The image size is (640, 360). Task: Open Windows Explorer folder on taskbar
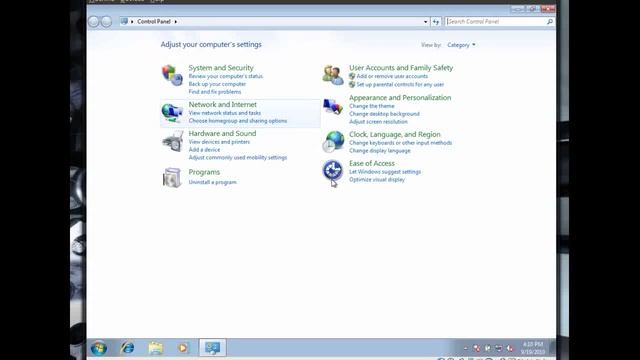coord(156,348)
